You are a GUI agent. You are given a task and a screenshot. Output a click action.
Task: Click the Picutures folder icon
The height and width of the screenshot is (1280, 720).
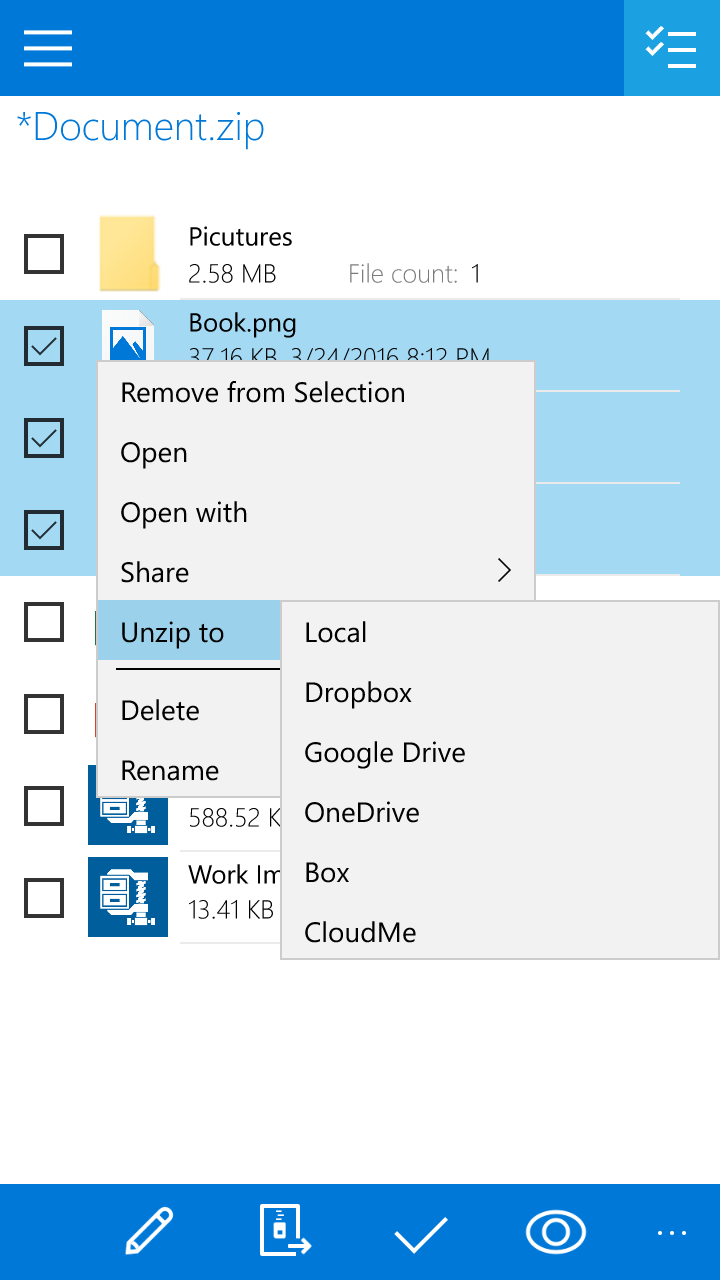tap(128, 254)
